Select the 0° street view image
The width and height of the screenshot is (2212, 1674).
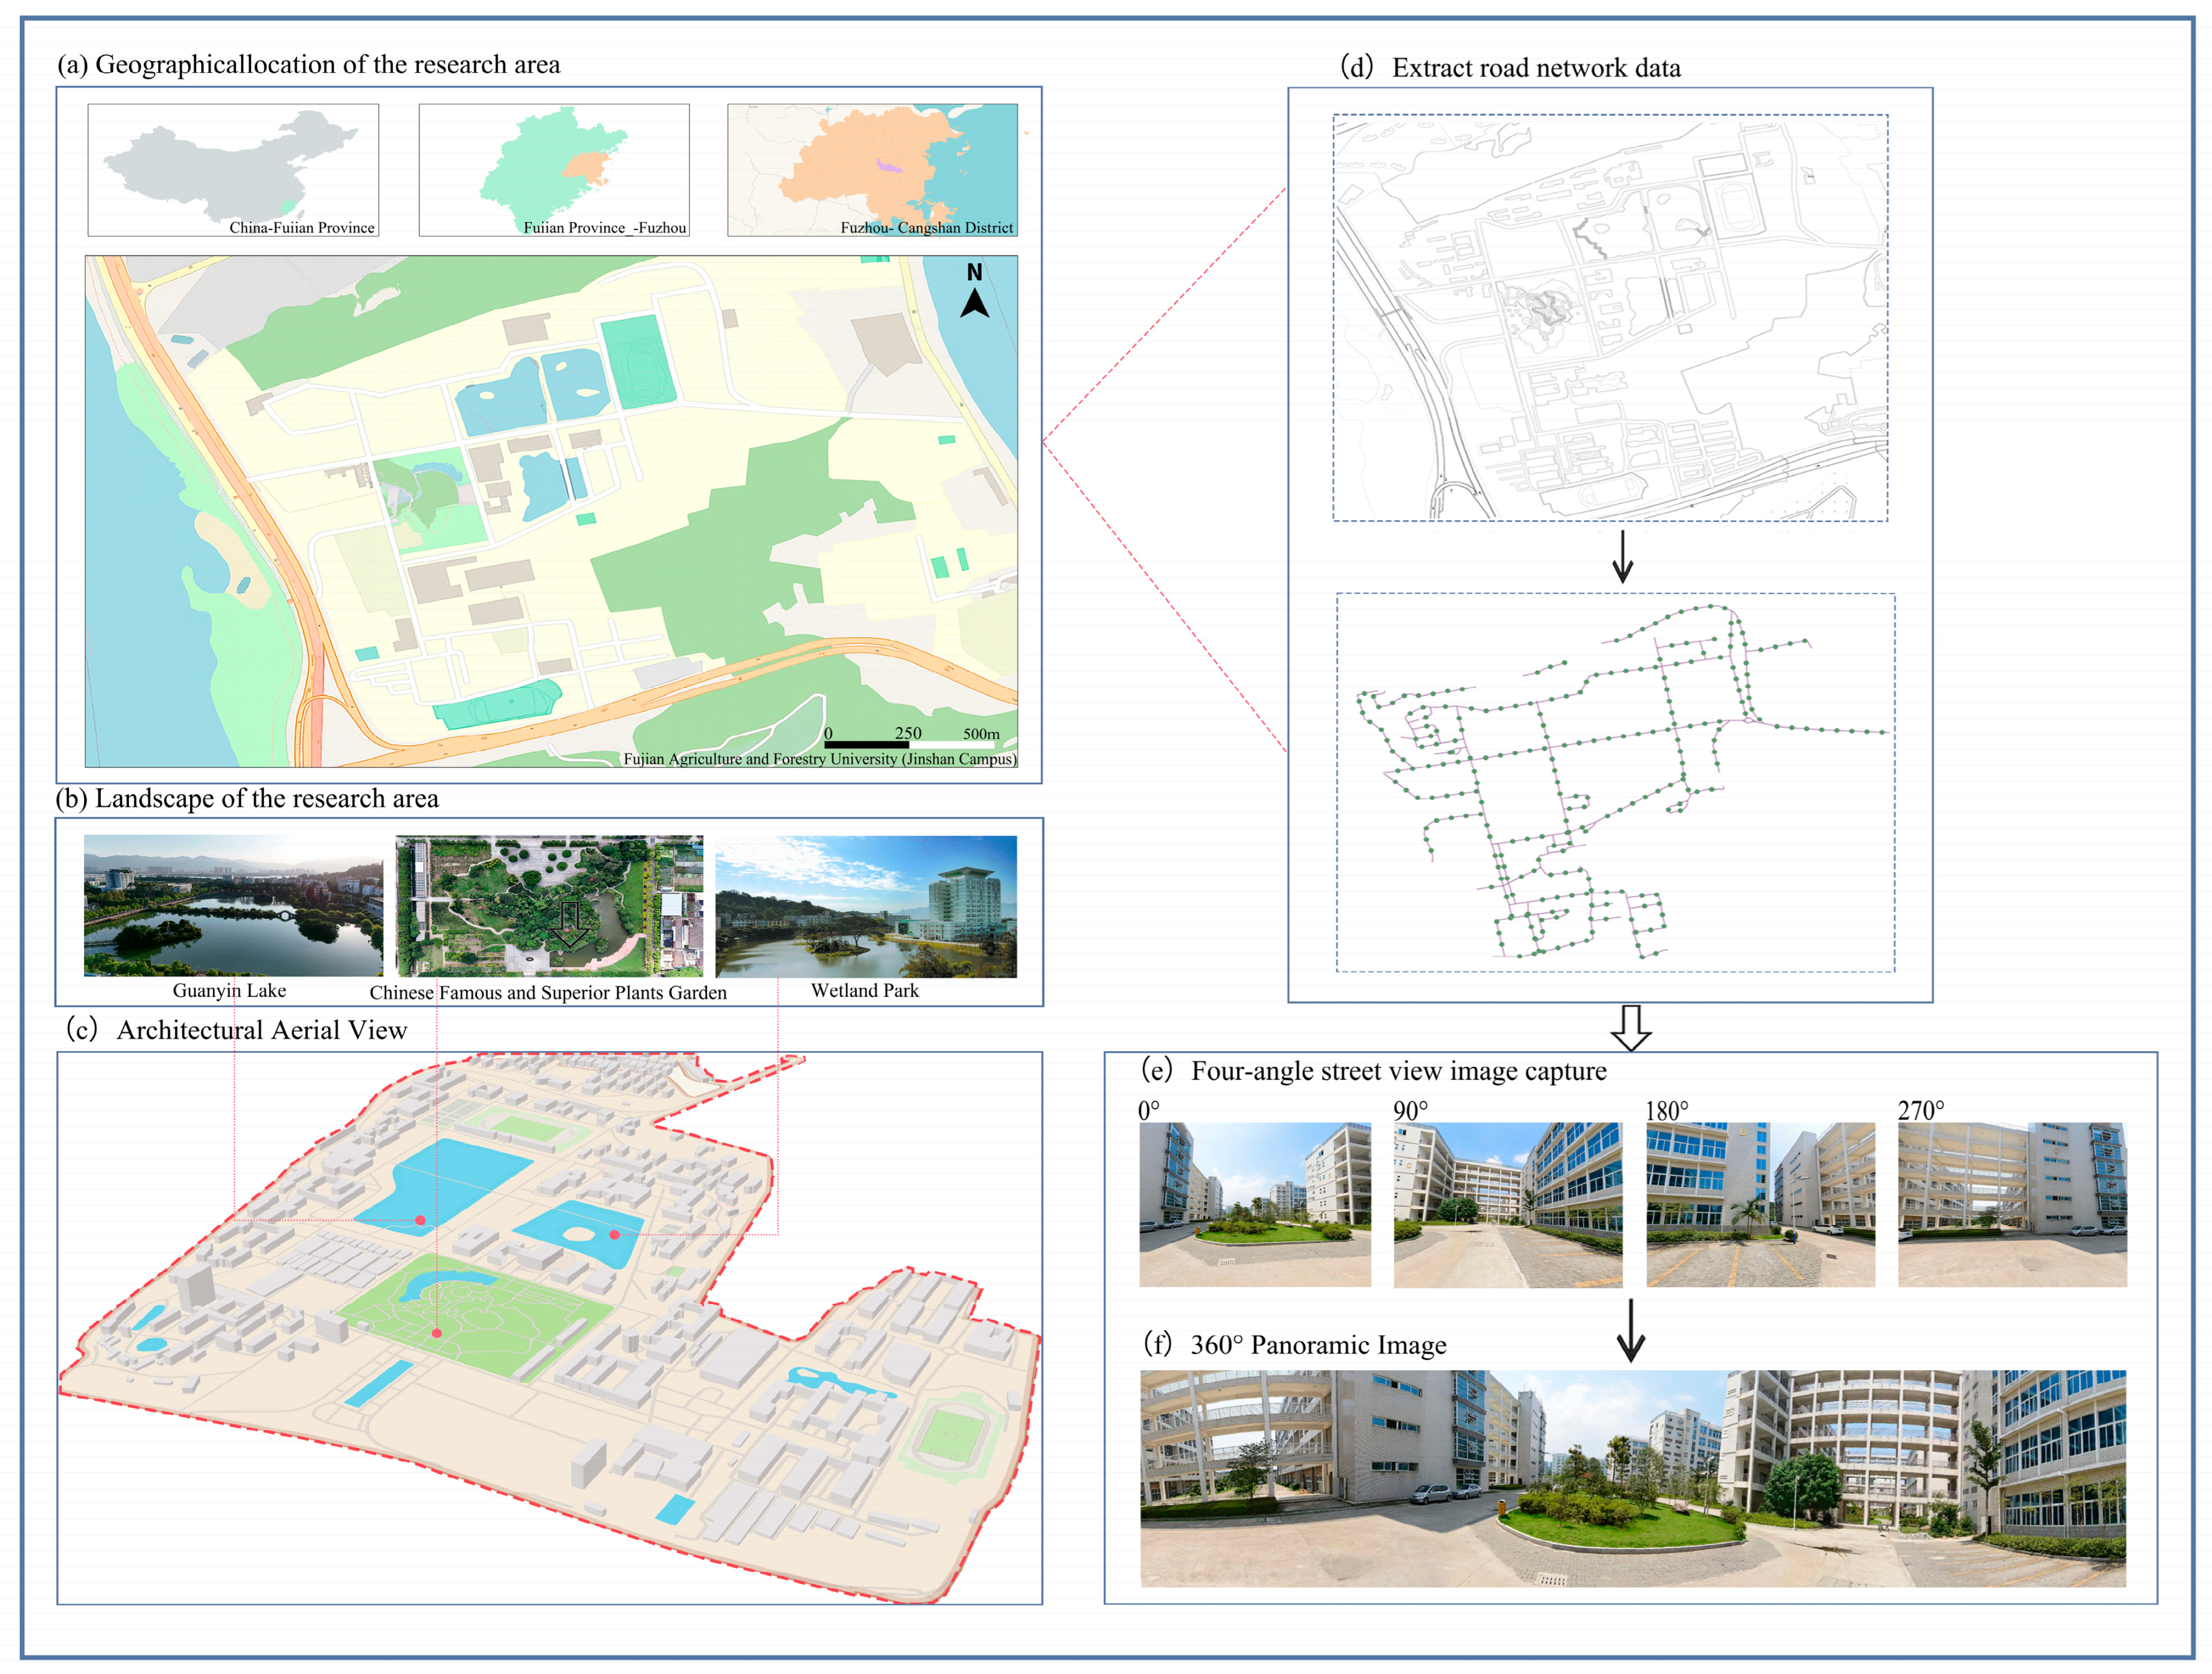(1255, 1204)
